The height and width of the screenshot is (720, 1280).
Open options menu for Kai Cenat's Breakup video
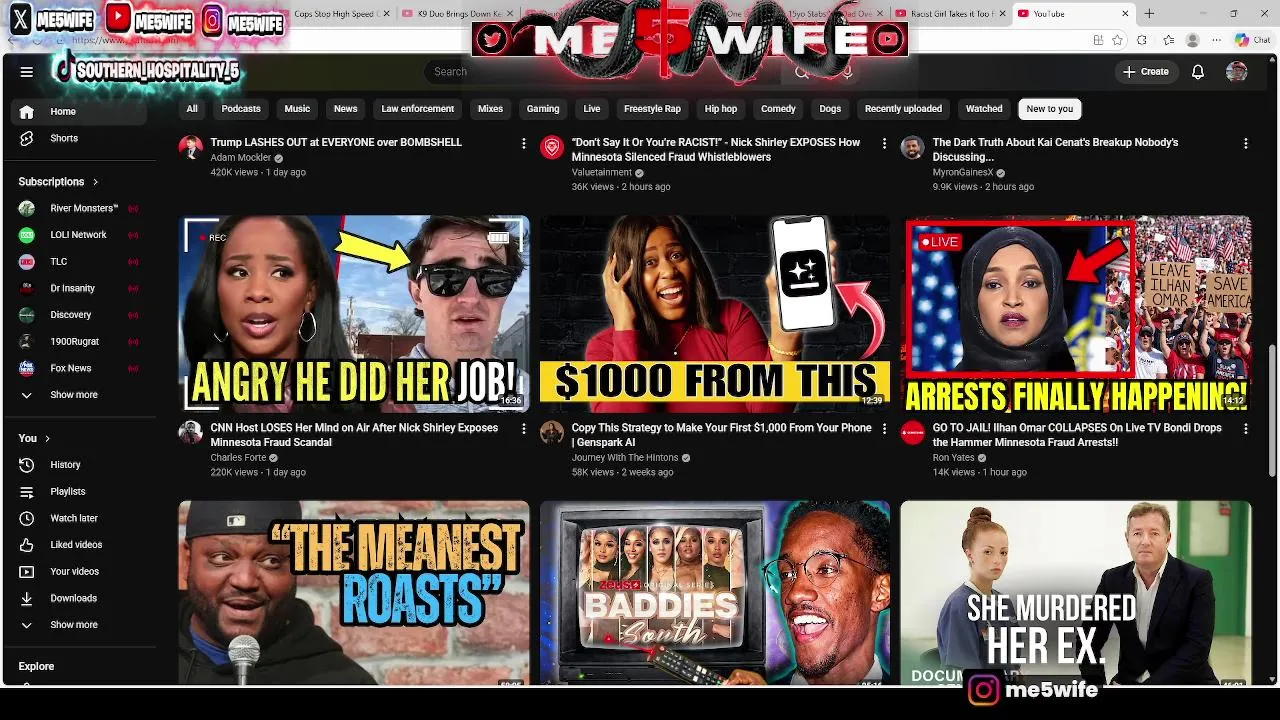tap(1245, 144)
